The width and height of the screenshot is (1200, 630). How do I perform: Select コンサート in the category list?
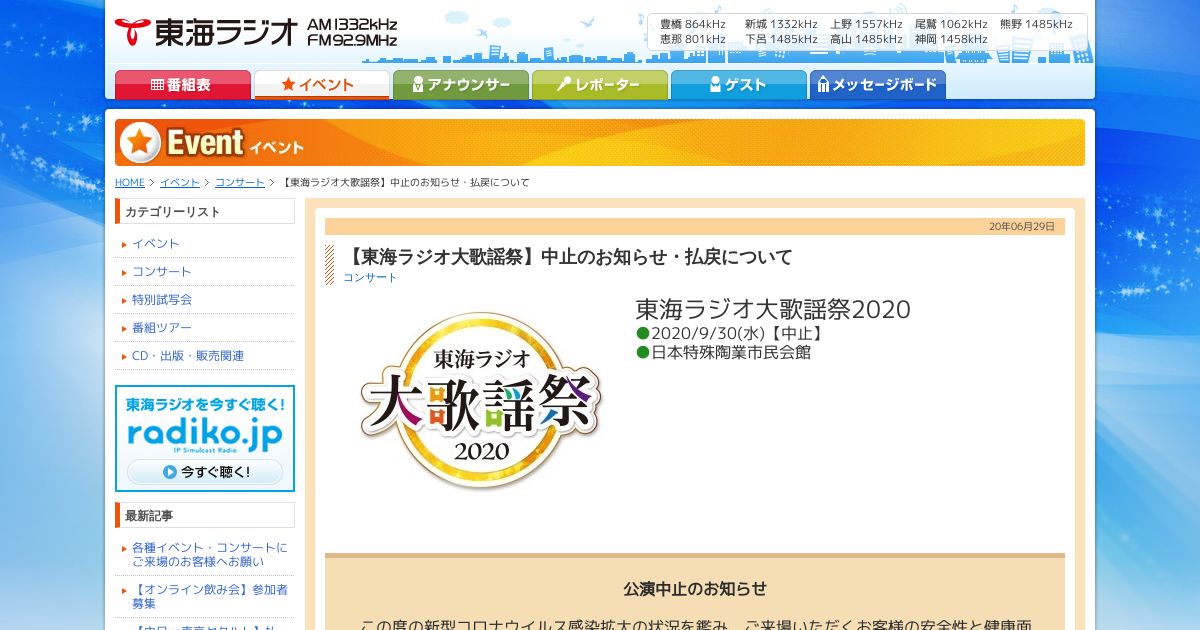(162, 272)
